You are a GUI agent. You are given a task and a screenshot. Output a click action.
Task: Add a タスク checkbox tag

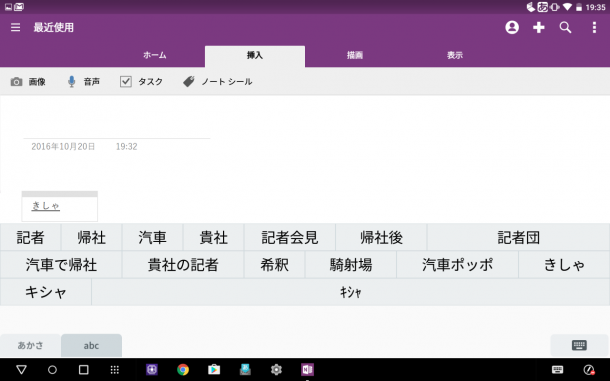(x=141, y=82)
